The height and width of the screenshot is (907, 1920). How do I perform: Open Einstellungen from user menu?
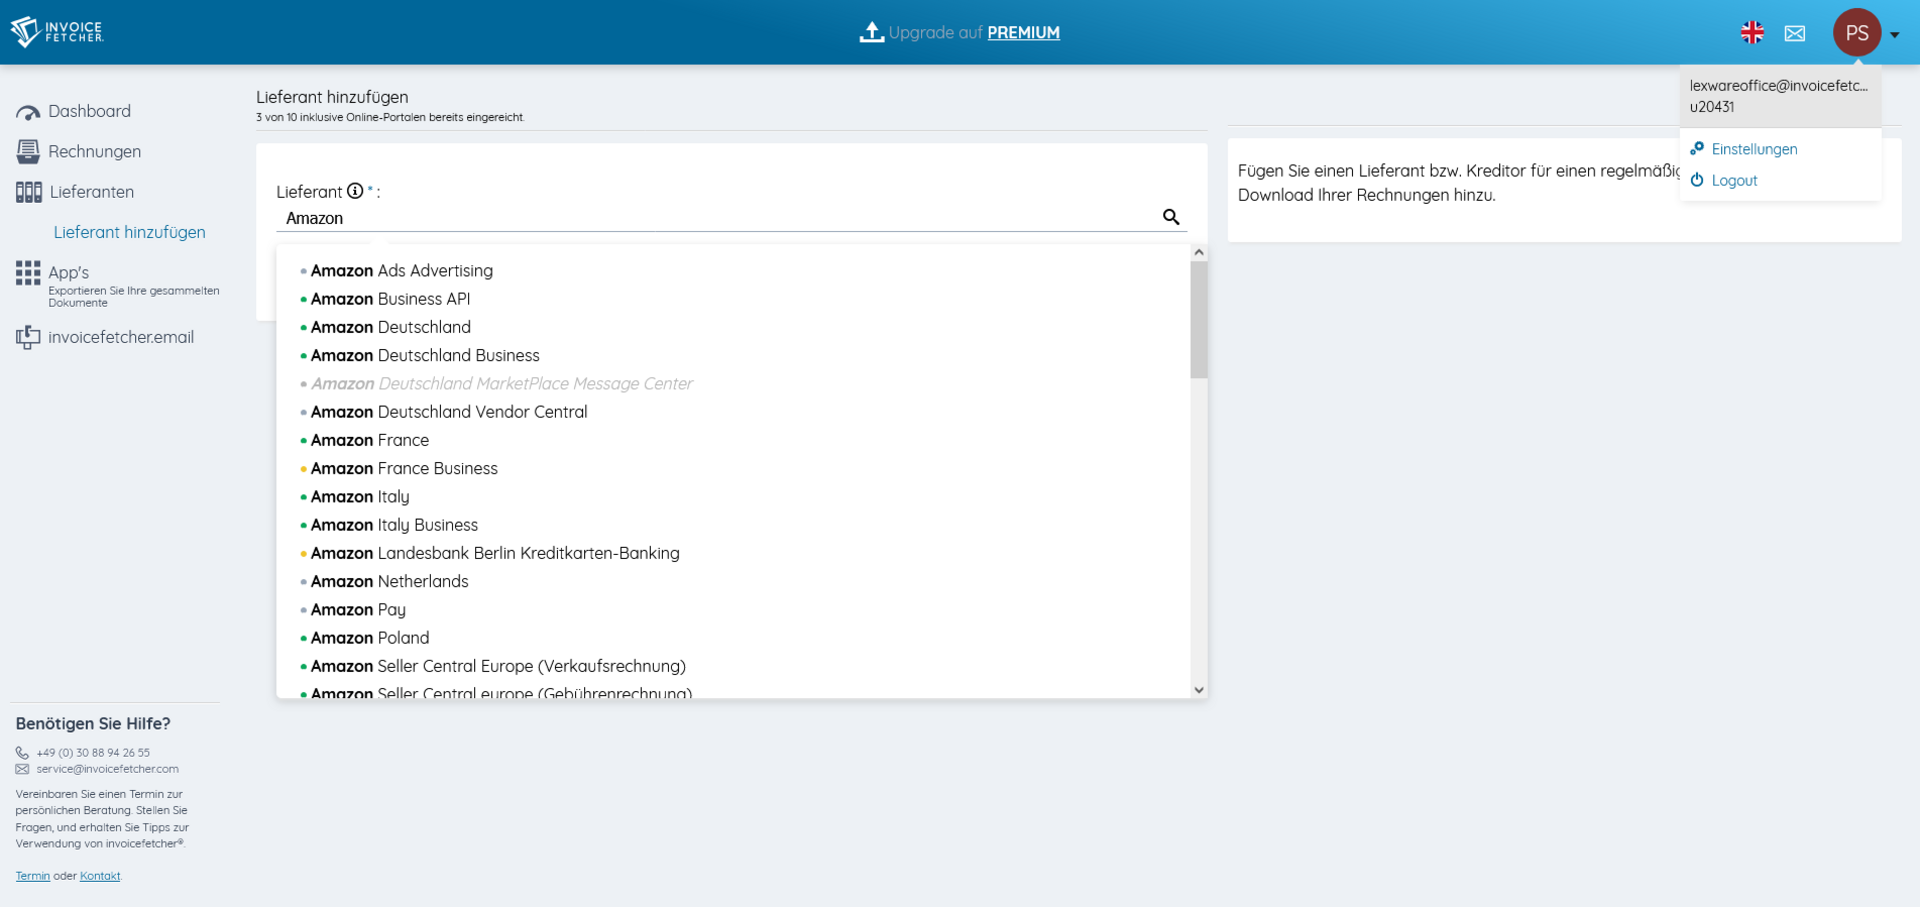[1754, 149]
